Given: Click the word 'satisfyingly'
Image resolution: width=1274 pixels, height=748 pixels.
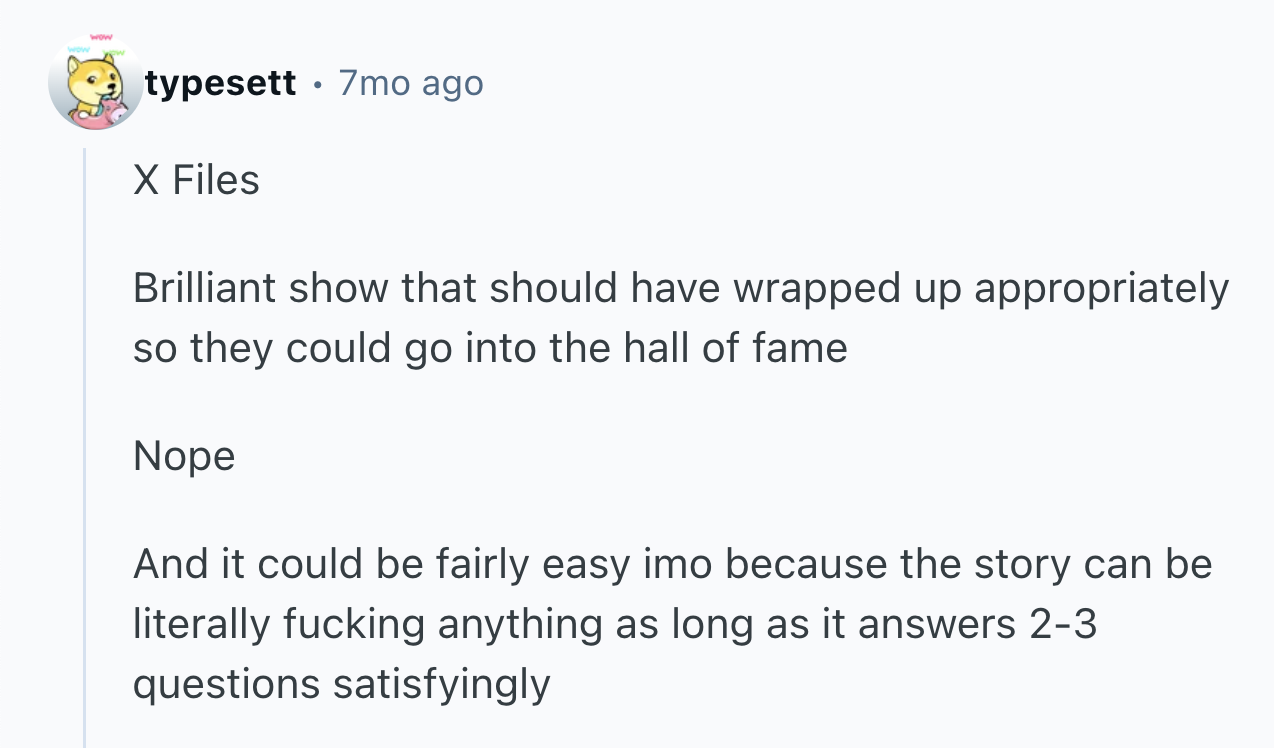Looking at the screenshot, I should [441, 686].
